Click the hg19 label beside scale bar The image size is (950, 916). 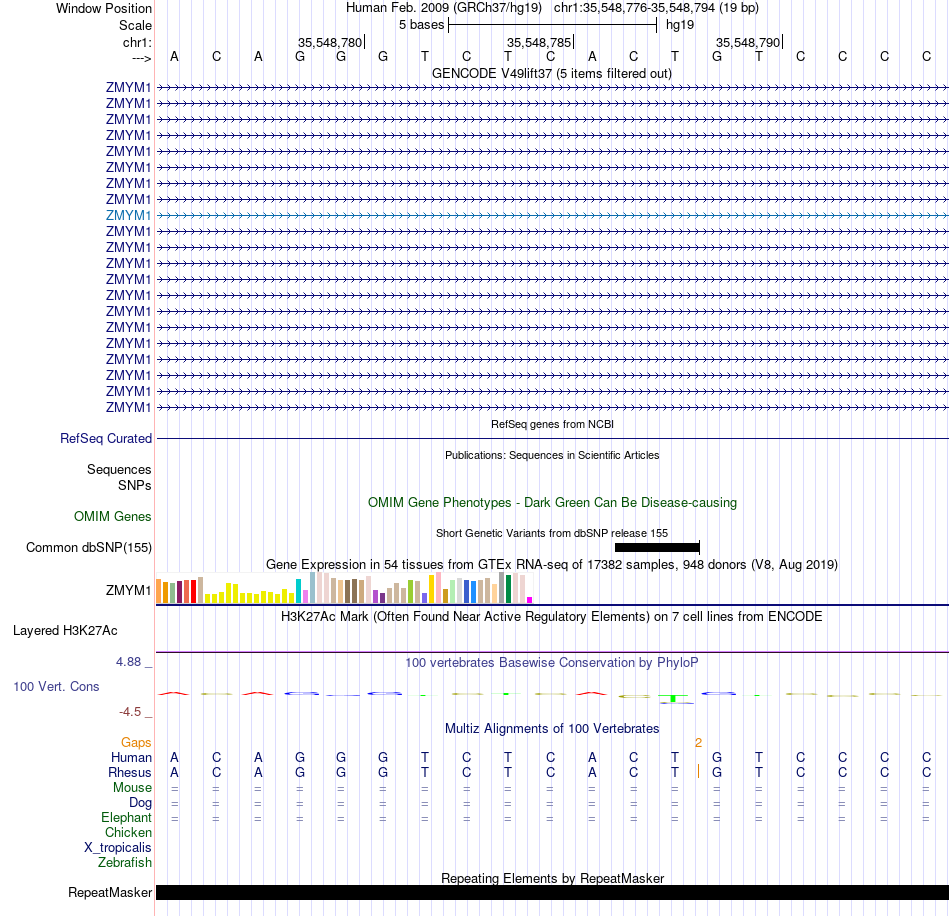click(680, 25)
